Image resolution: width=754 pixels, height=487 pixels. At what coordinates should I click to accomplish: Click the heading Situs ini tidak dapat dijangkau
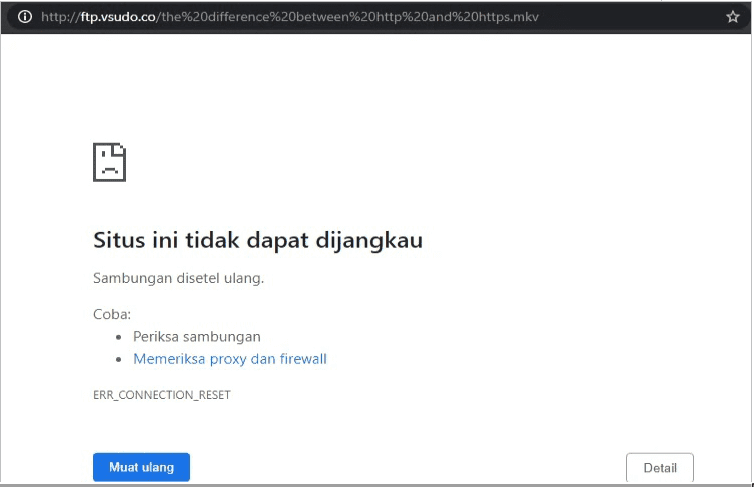click(x=257, y=240)
